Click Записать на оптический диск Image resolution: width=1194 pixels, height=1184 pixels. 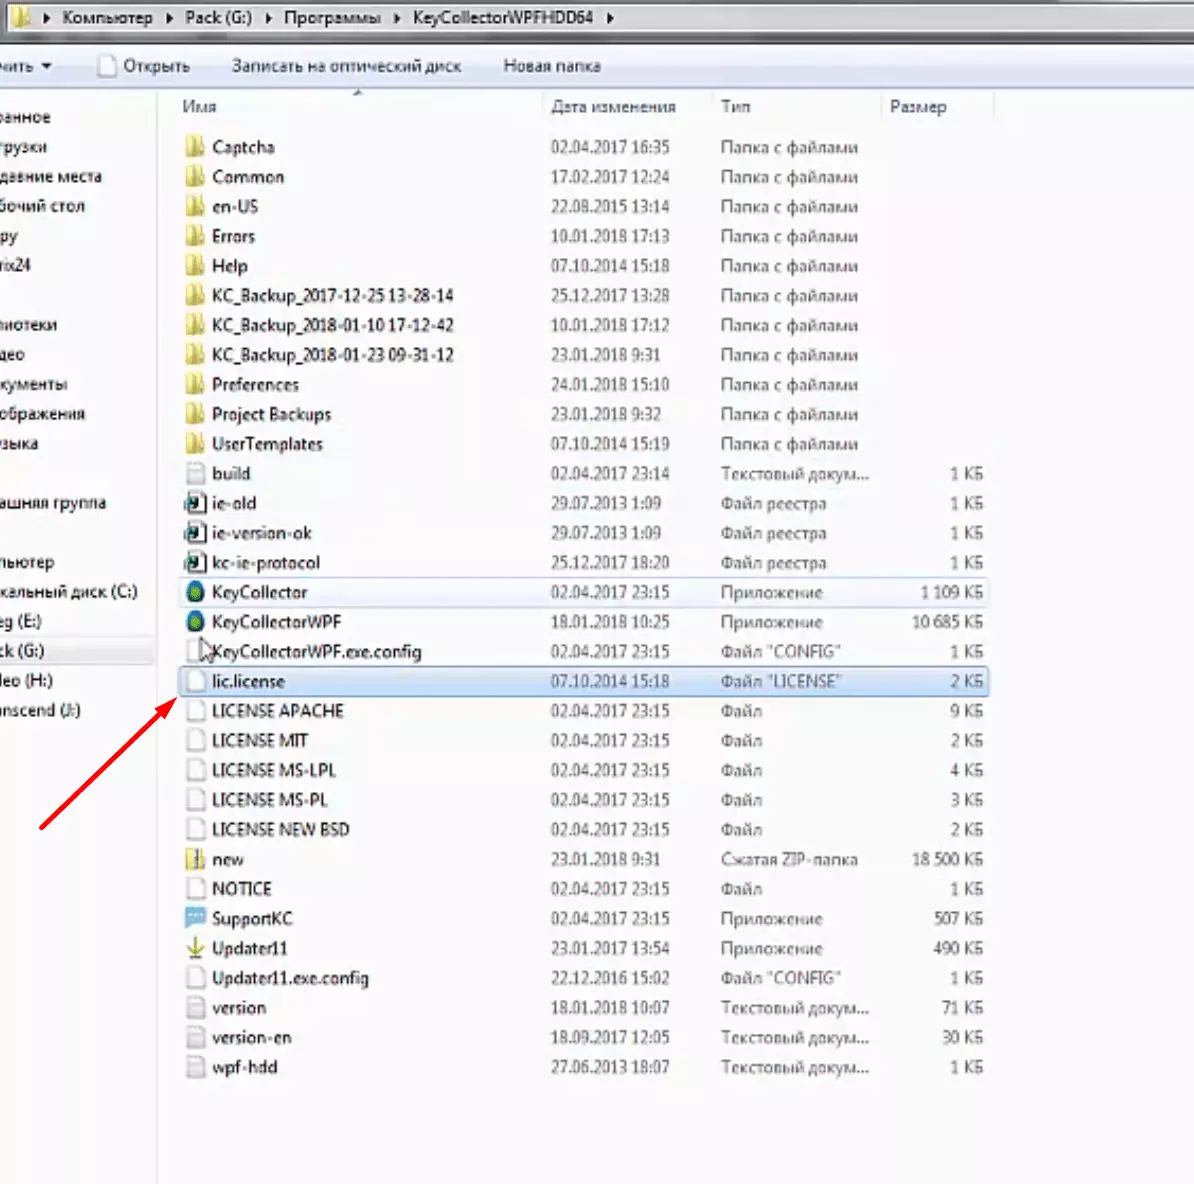pyautogui.click(x=346, y=66)
